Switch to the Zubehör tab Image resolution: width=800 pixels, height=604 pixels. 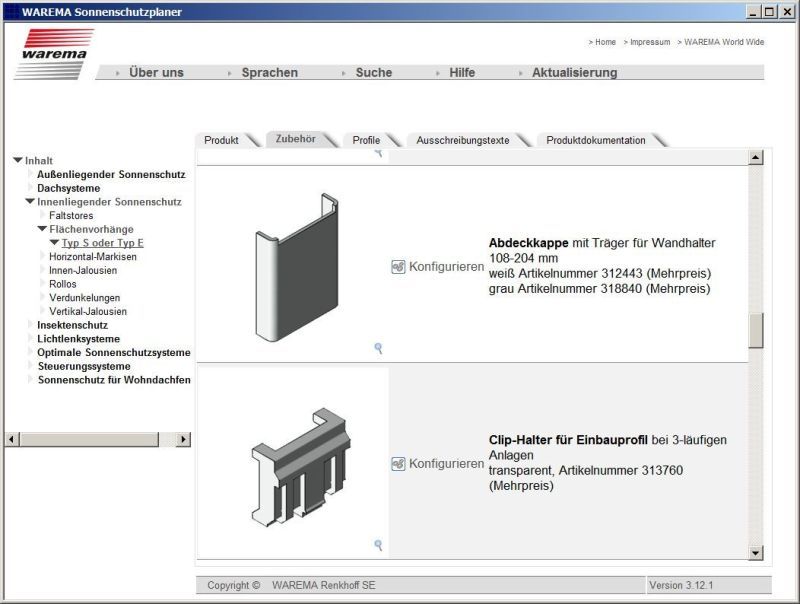click(x=296, y=139)
